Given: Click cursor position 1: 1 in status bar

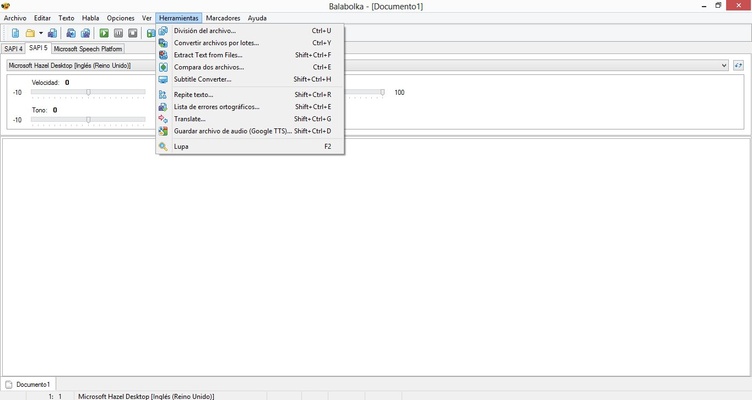Looking at the screenshot, I should tap(55, 396).
